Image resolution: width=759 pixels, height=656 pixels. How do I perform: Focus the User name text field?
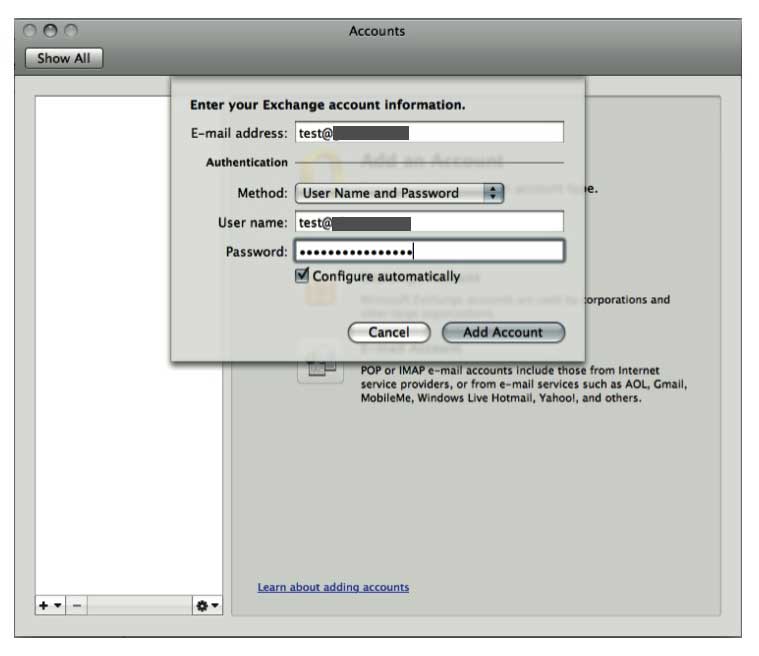coord(429,223)
